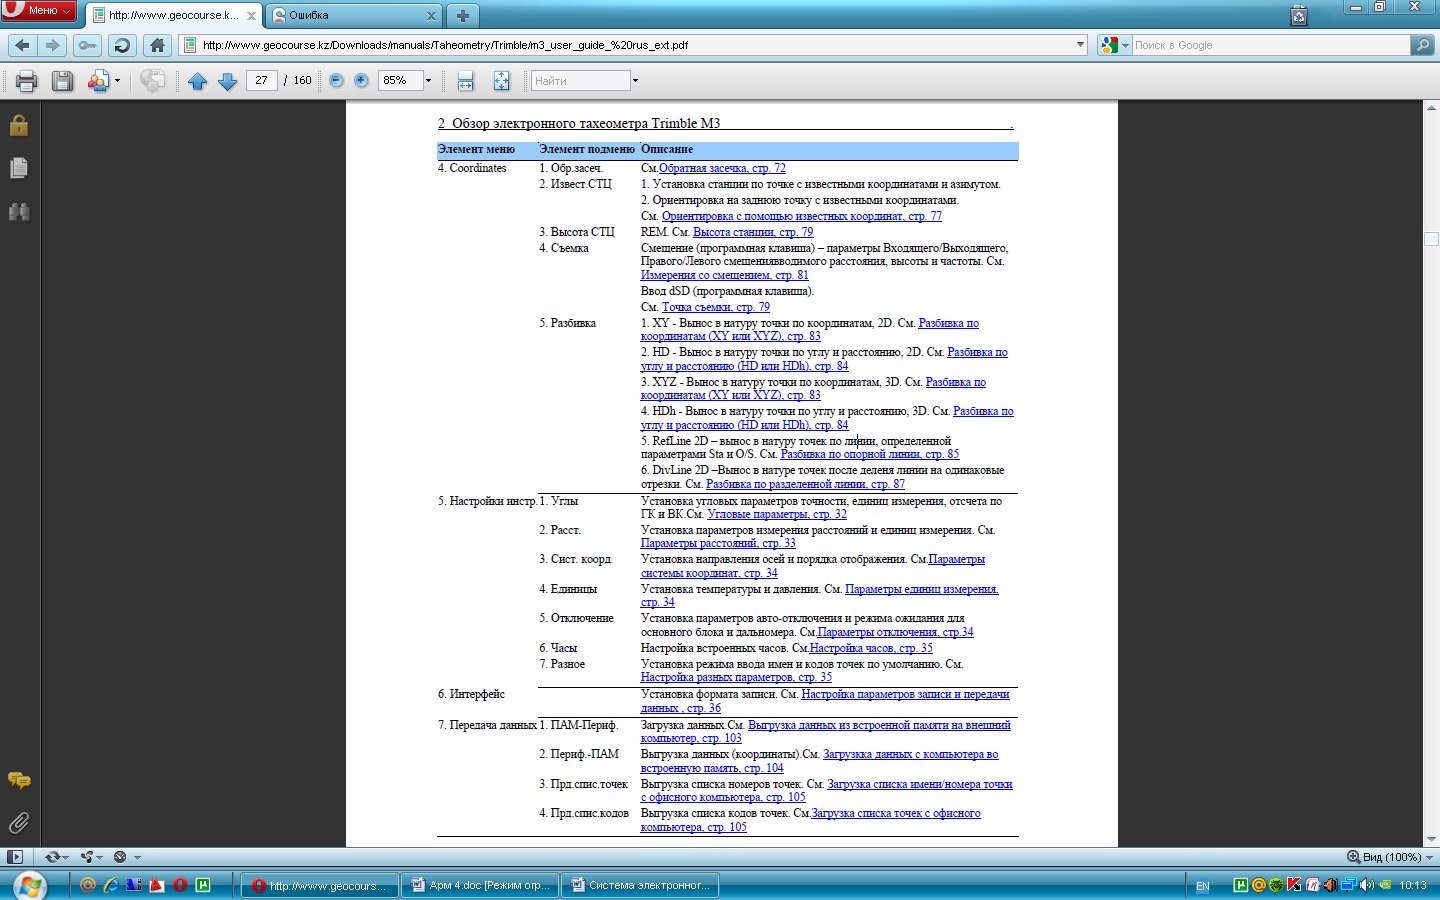Launch Opera from quick launch bar
This screenshot has width=1440, height=900.
(x=180, y=885)
